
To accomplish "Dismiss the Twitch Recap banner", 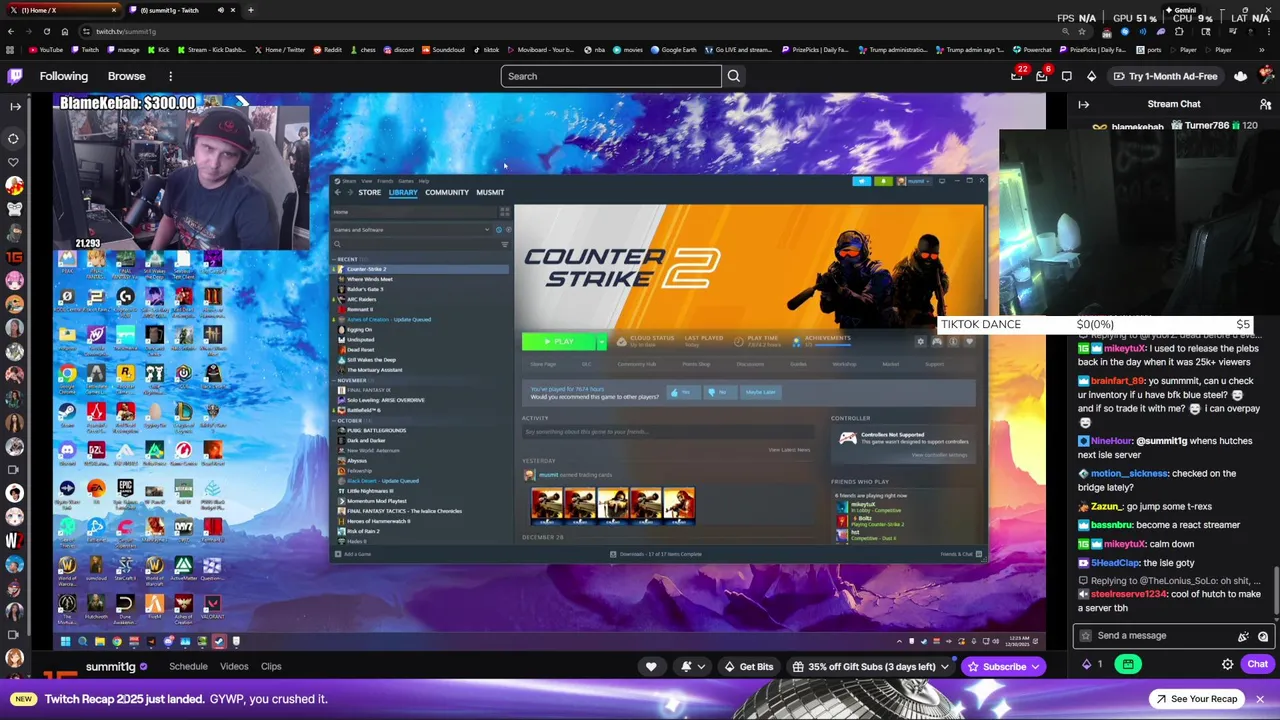I will (x=1260, y=699).
